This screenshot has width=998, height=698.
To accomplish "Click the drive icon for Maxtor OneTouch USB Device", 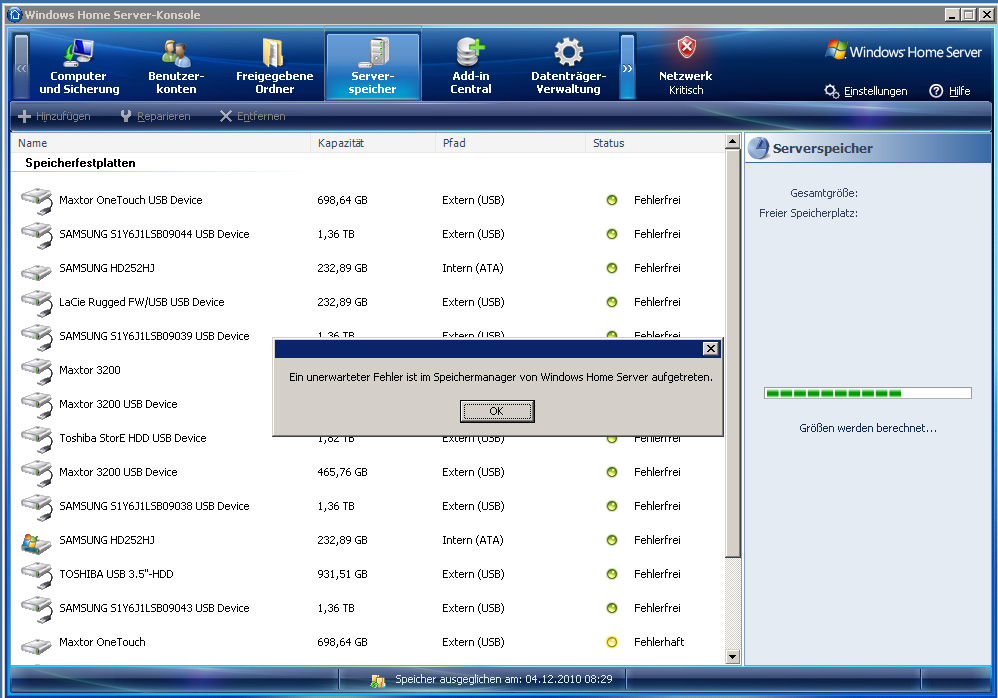I will (x=37, y=200).
